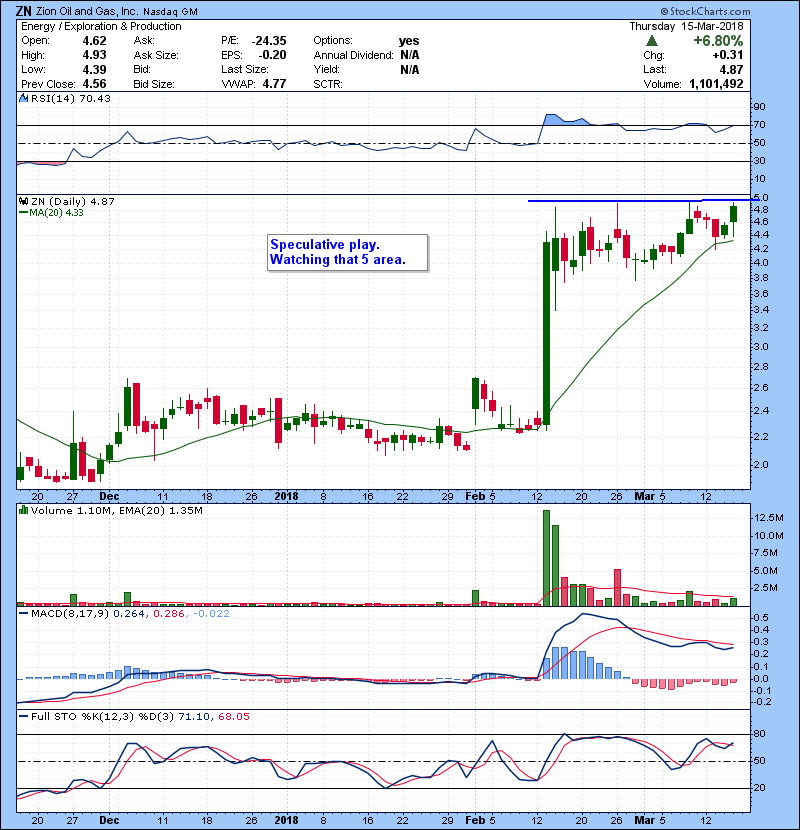The width and height of the screenshot is (800, 830).
Task: Click the green MA(20) legend line marker
Action: tap(23, 213)
